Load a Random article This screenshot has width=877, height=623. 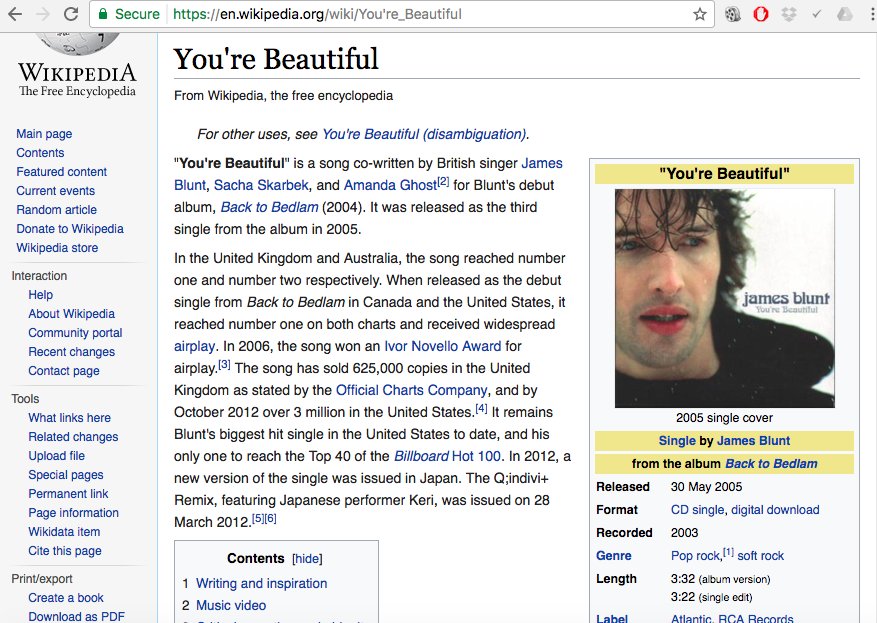click(56, 210)
